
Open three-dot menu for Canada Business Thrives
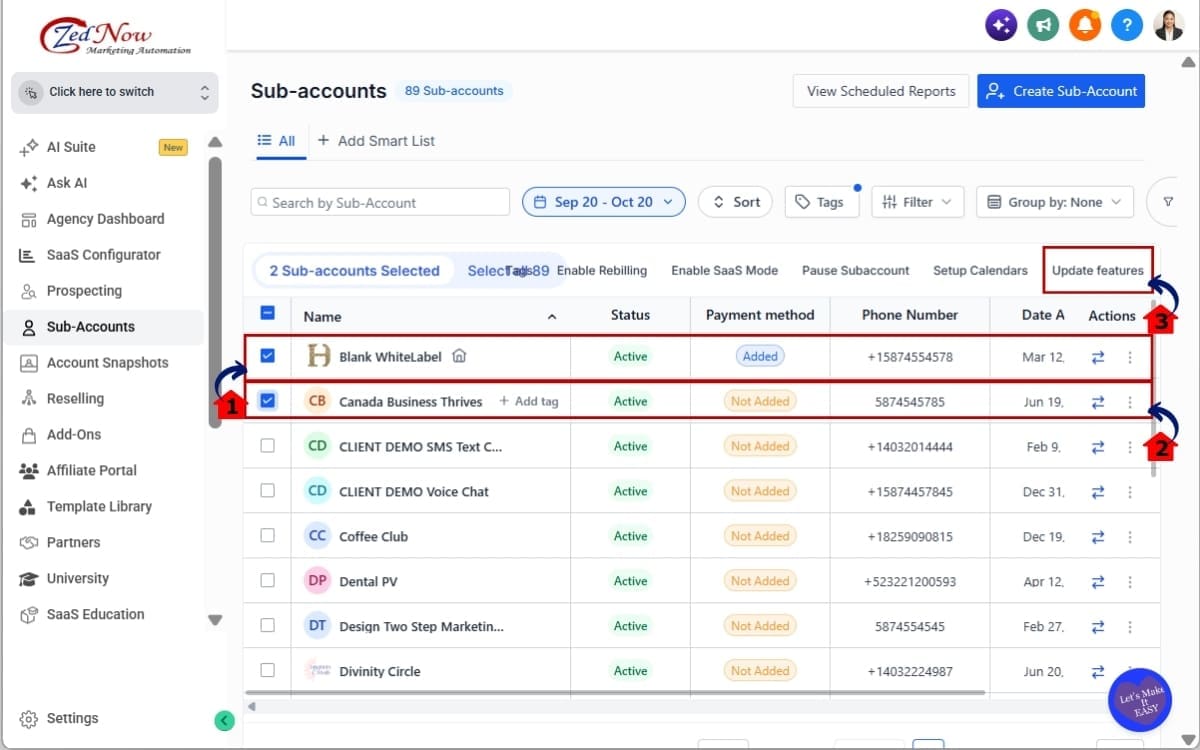coord(1130,402)
